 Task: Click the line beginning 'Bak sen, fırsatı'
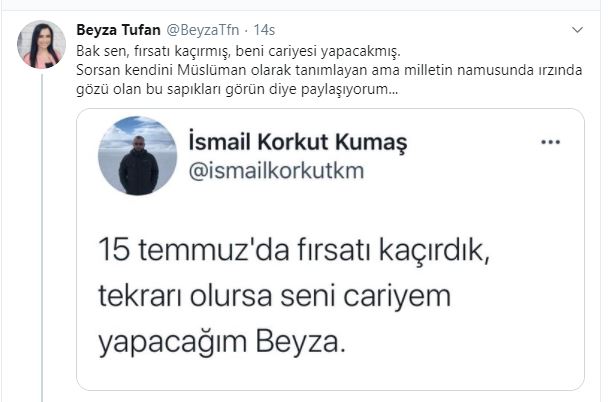click(238, 52)
